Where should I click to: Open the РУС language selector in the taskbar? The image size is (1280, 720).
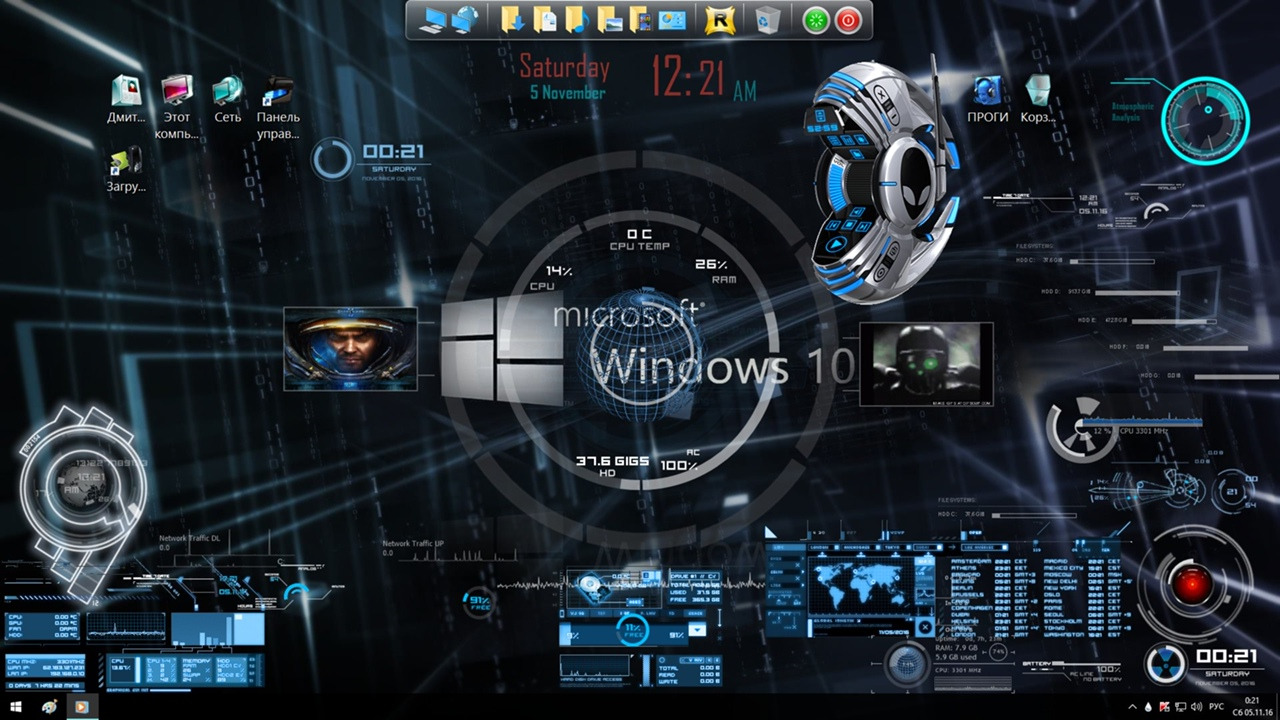[x=1216, y=707]
